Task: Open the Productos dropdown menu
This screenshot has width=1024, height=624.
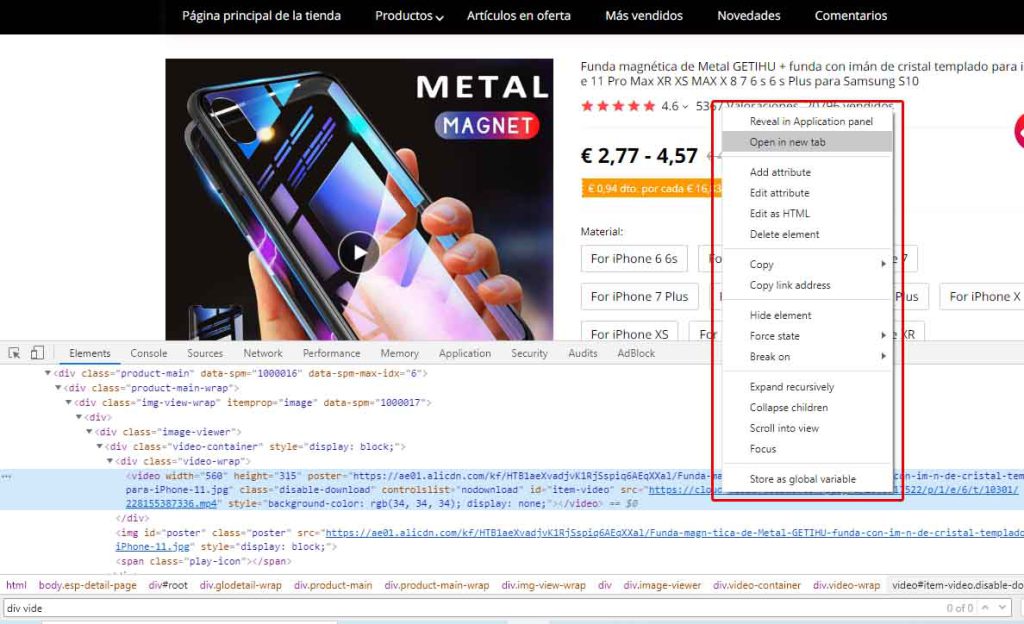Action: click(x=409, y=16)
